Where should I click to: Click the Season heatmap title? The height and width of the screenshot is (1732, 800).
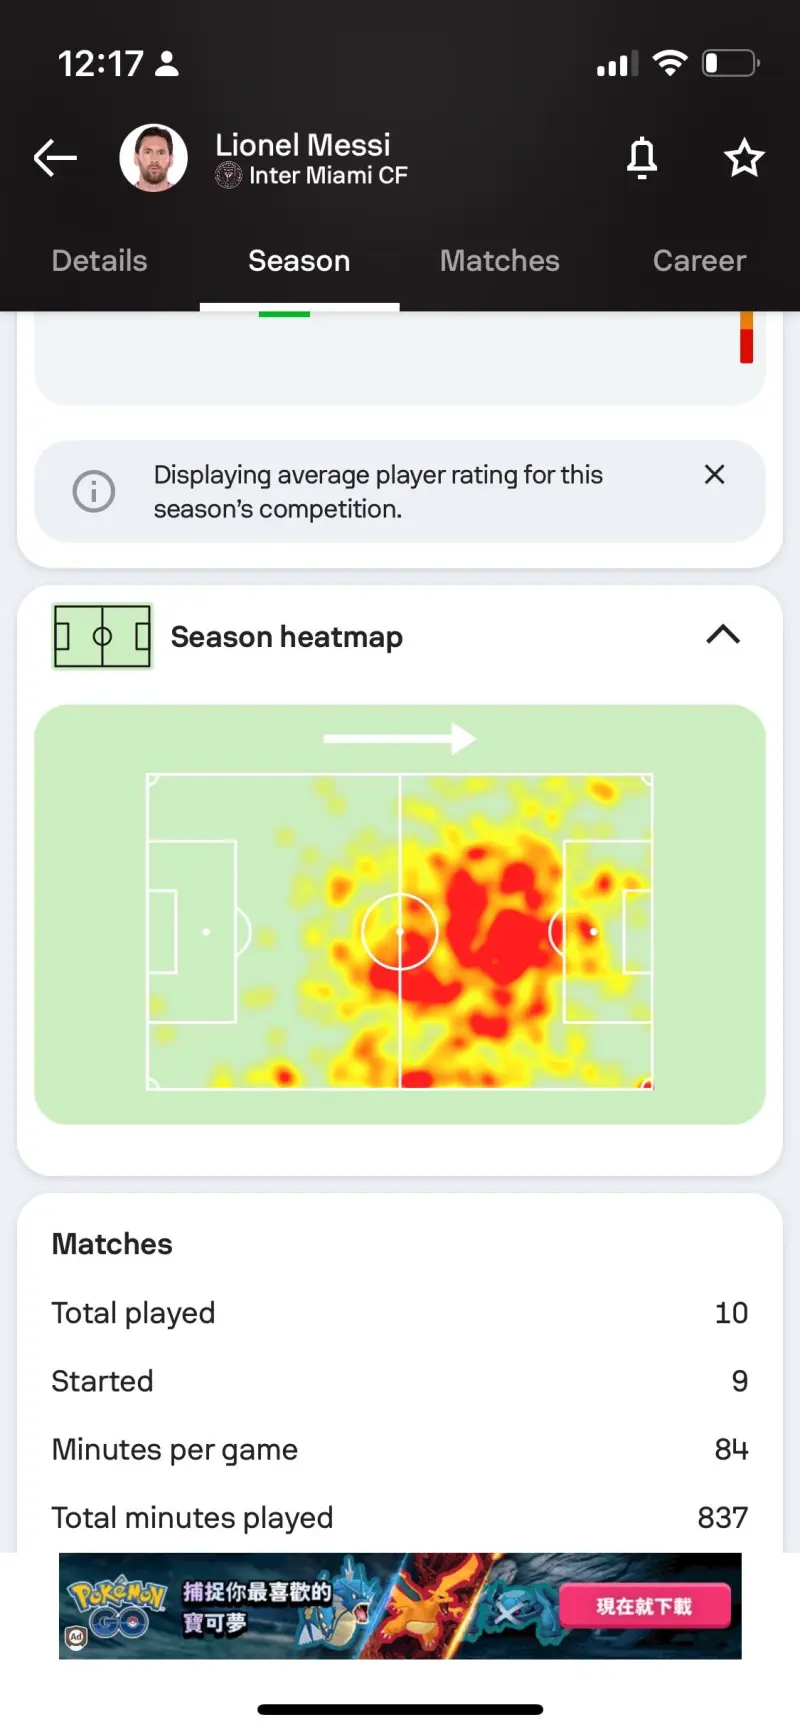[x=287, y=637]
